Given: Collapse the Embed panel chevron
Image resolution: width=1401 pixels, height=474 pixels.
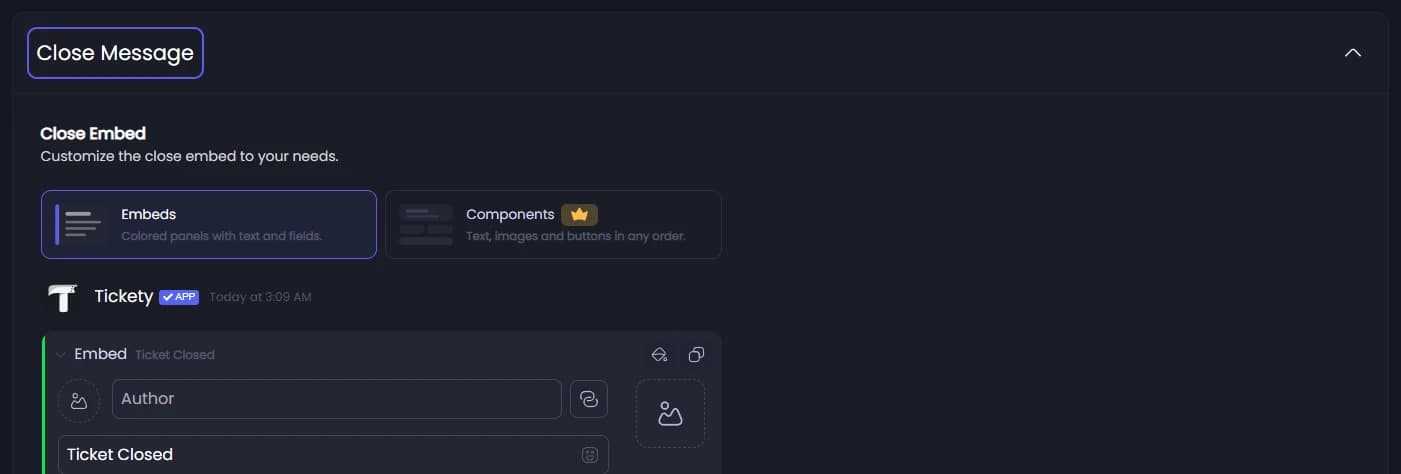Looking at the screenshot, I should pyautogui.click(x=61, y=354).
